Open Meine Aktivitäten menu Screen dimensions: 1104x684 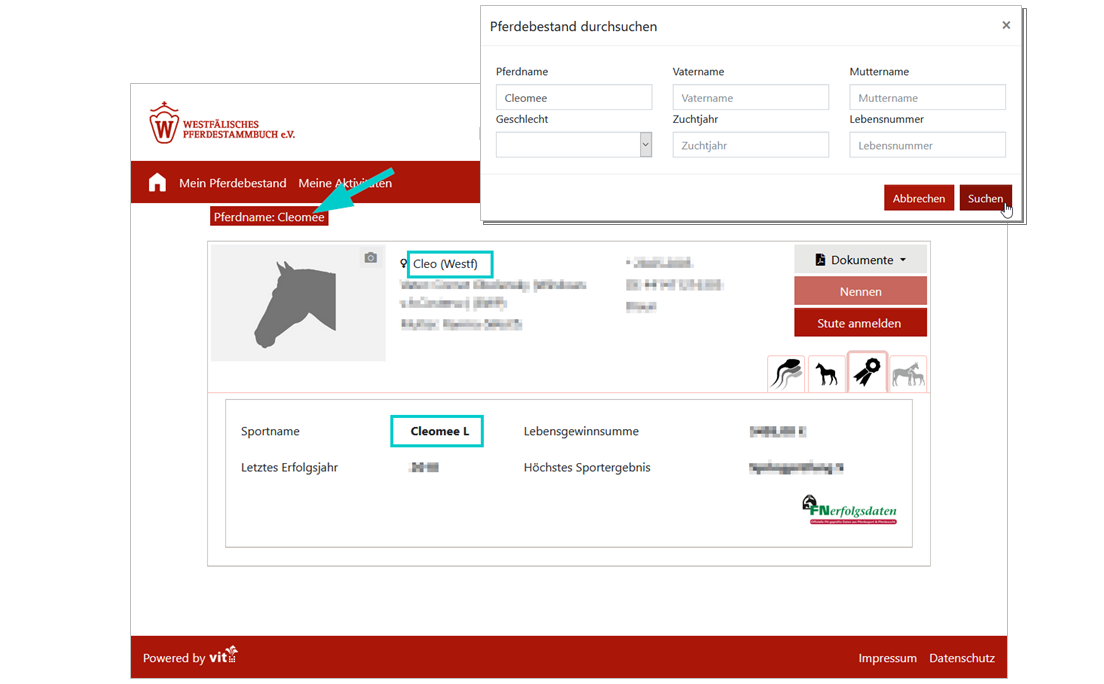tap(345, 183)
